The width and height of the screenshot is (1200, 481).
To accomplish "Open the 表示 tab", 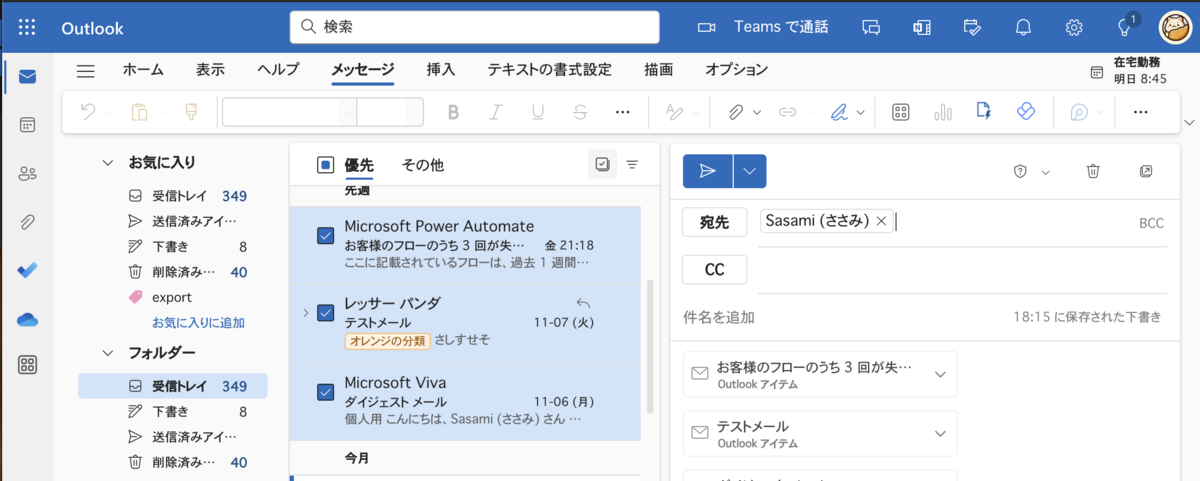I will click(x=210, y=70).
